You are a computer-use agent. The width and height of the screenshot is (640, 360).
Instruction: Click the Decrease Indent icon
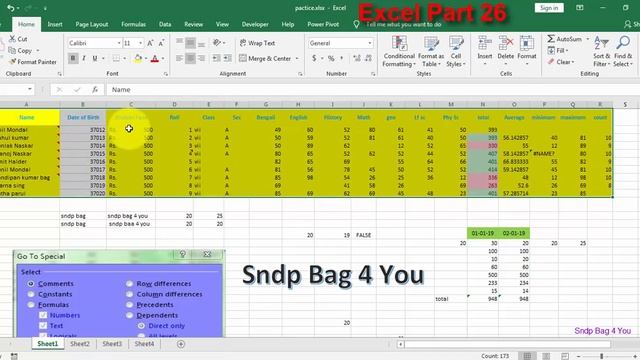pos(216,58)
